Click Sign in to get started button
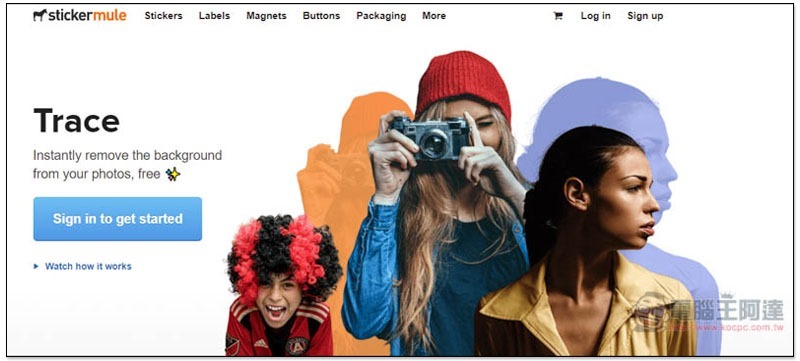Screen dimensions: 800x361 pos(118,219)
